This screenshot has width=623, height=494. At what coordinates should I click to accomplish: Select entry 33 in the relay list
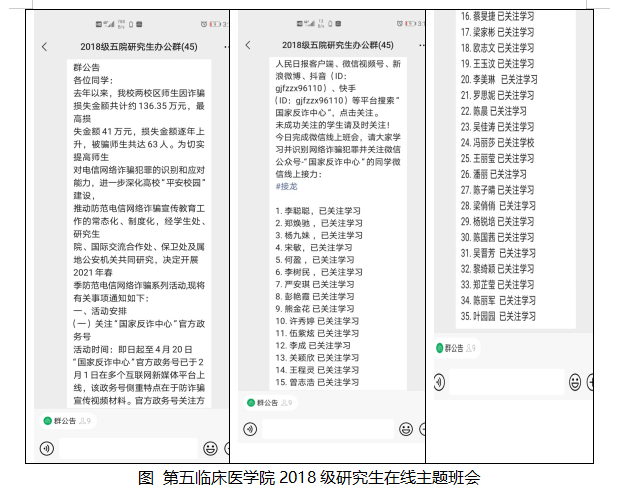[x=497, y=285]
